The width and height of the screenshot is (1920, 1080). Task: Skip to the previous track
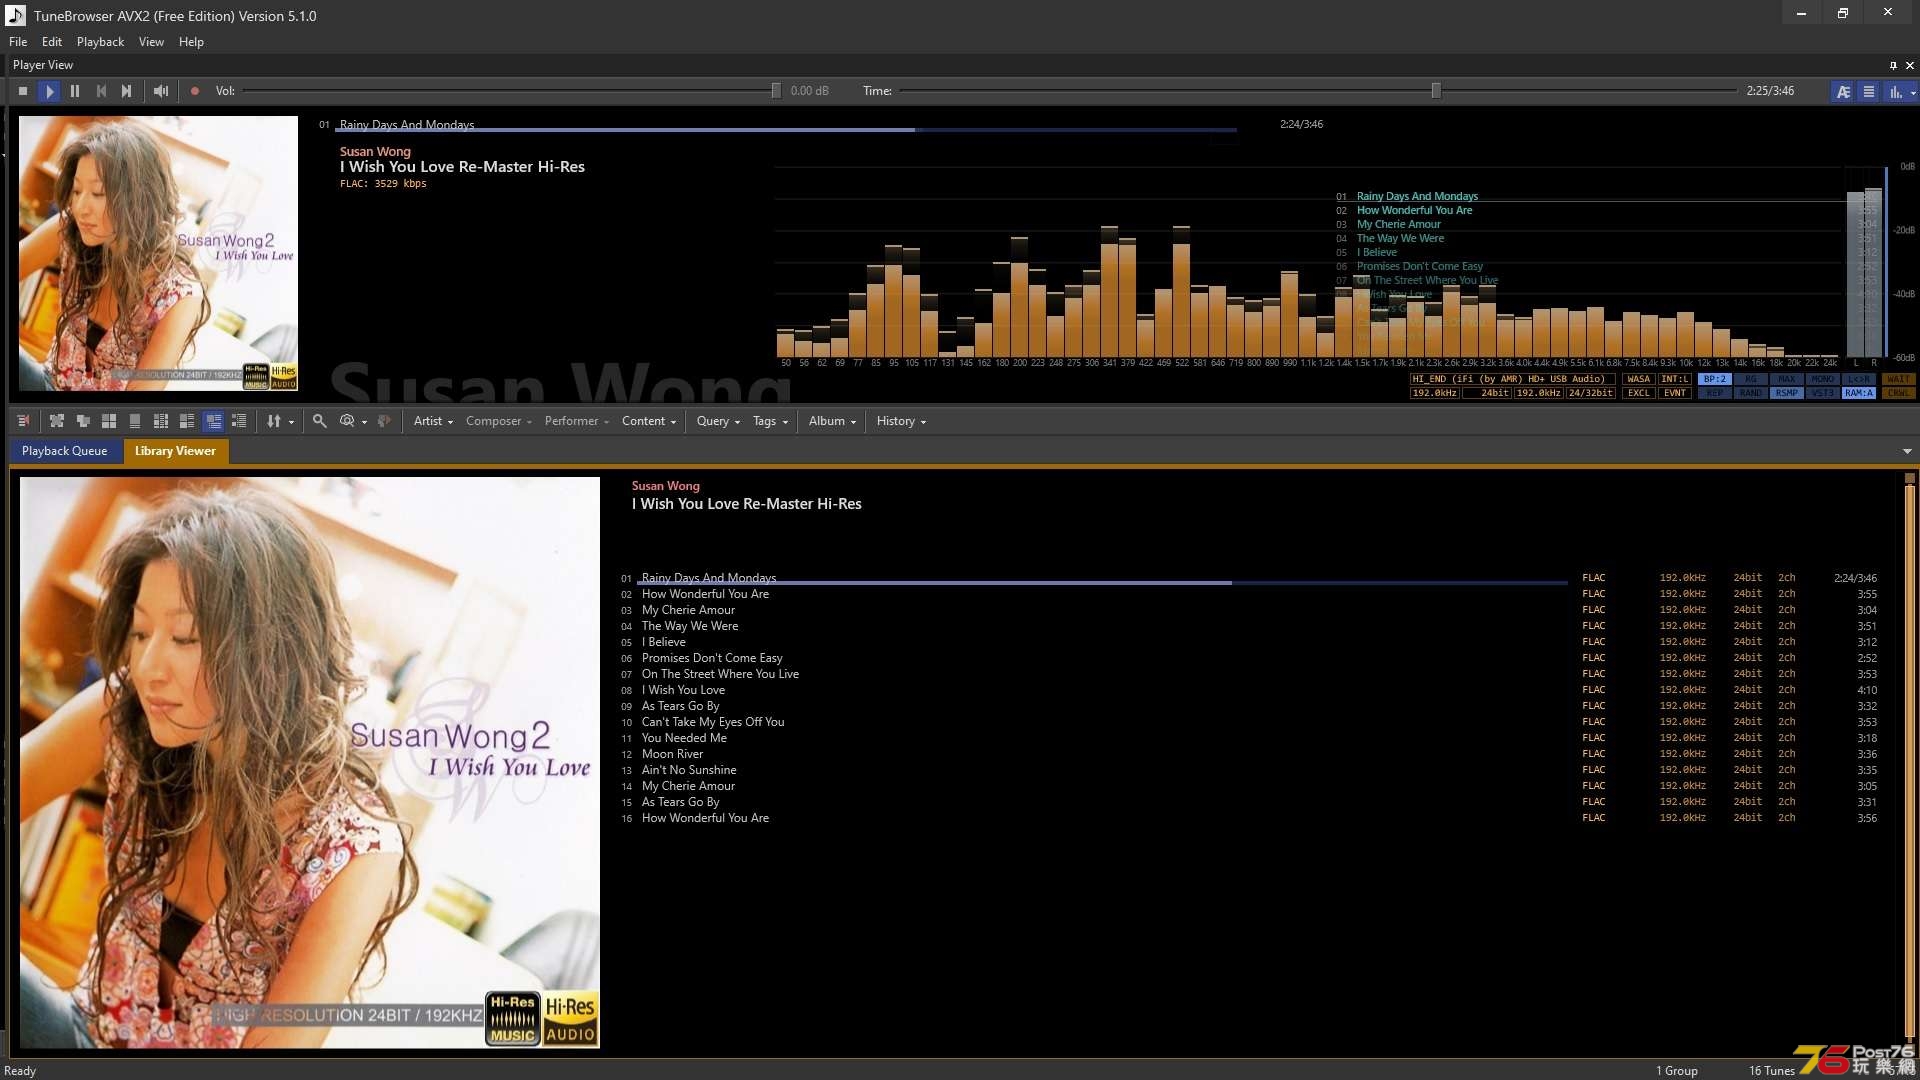tap(101, 91)
